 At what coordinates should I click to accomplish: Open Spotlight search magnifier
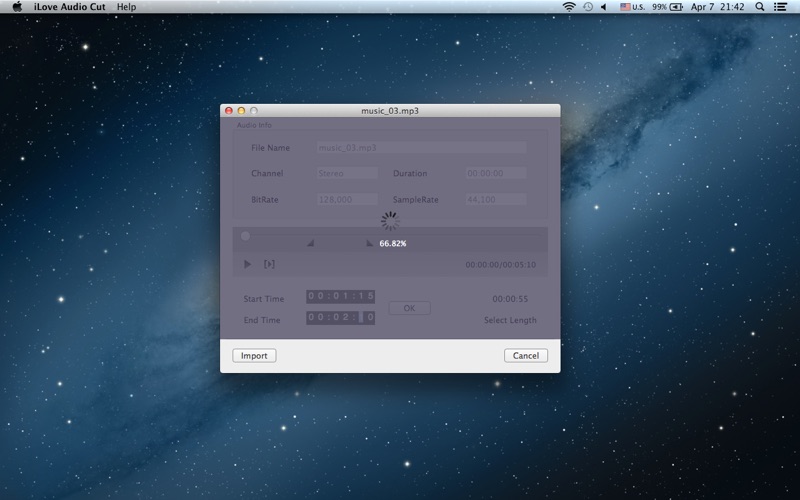click(x=759, y=7)
